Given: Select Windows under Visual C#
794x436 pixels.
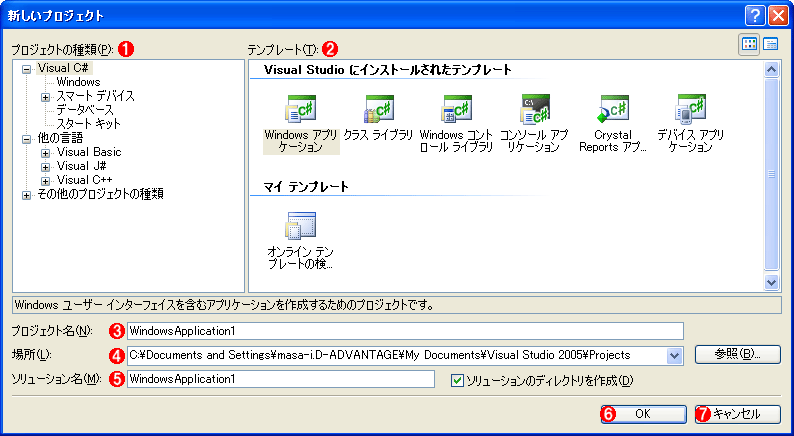Looking at the screenshot, I should (78, 82).
